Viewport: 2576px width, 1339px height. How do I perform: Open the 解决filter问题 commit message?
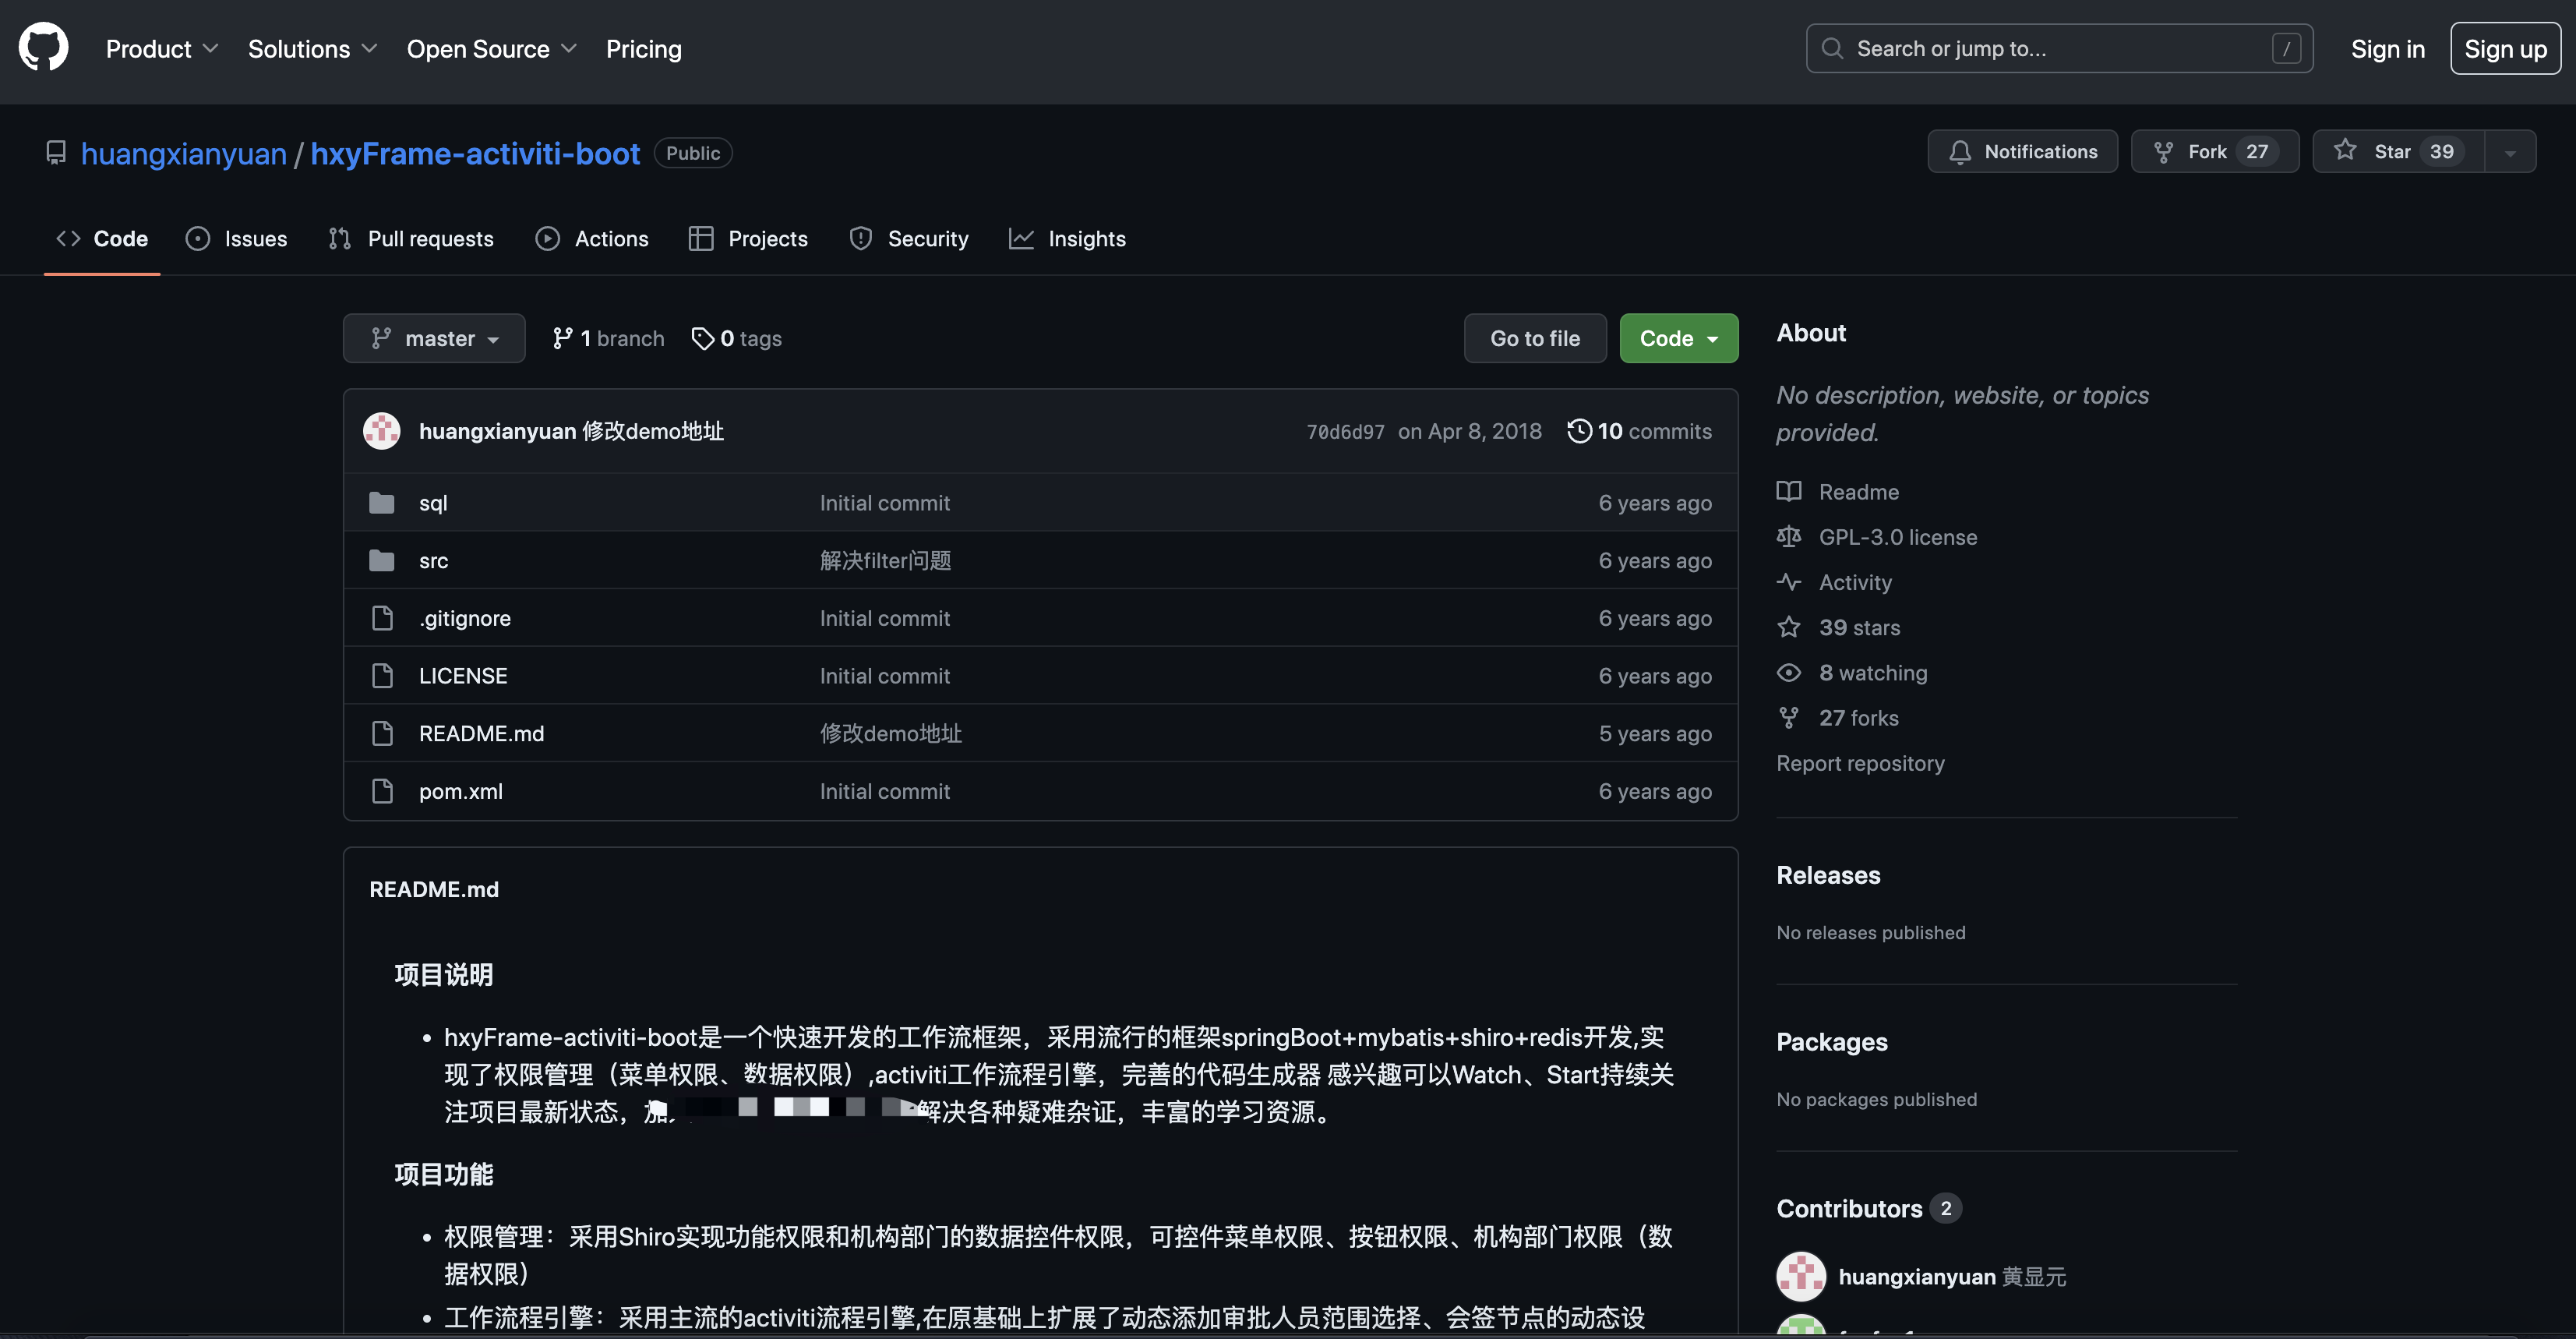(885, 561)
